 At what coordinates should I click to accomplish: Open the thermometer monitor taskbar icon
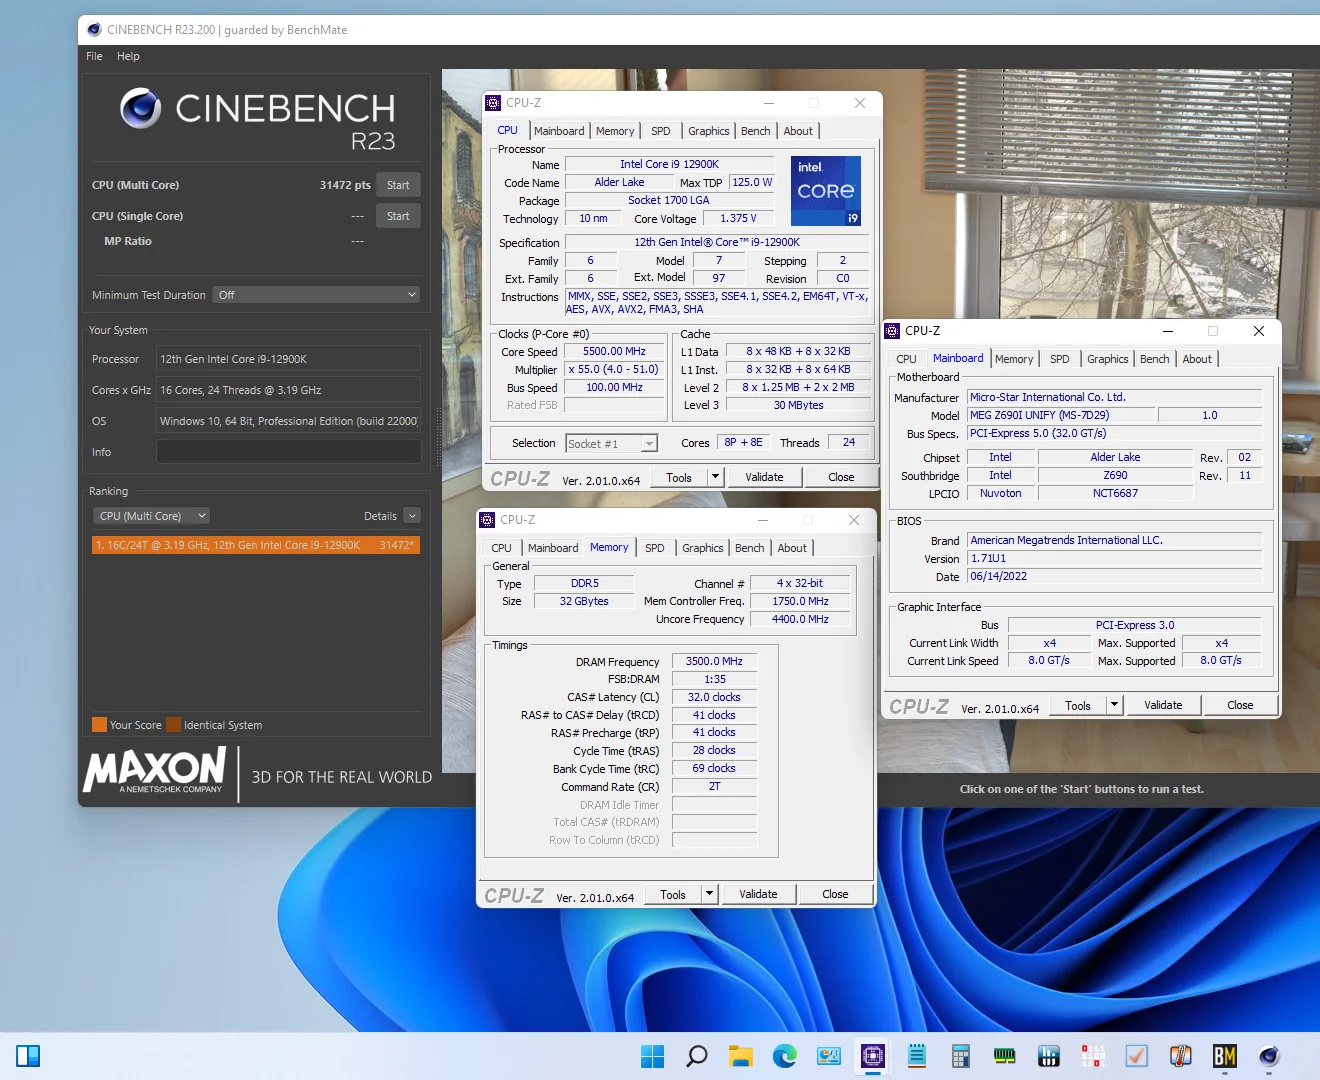[1181, 1056]
